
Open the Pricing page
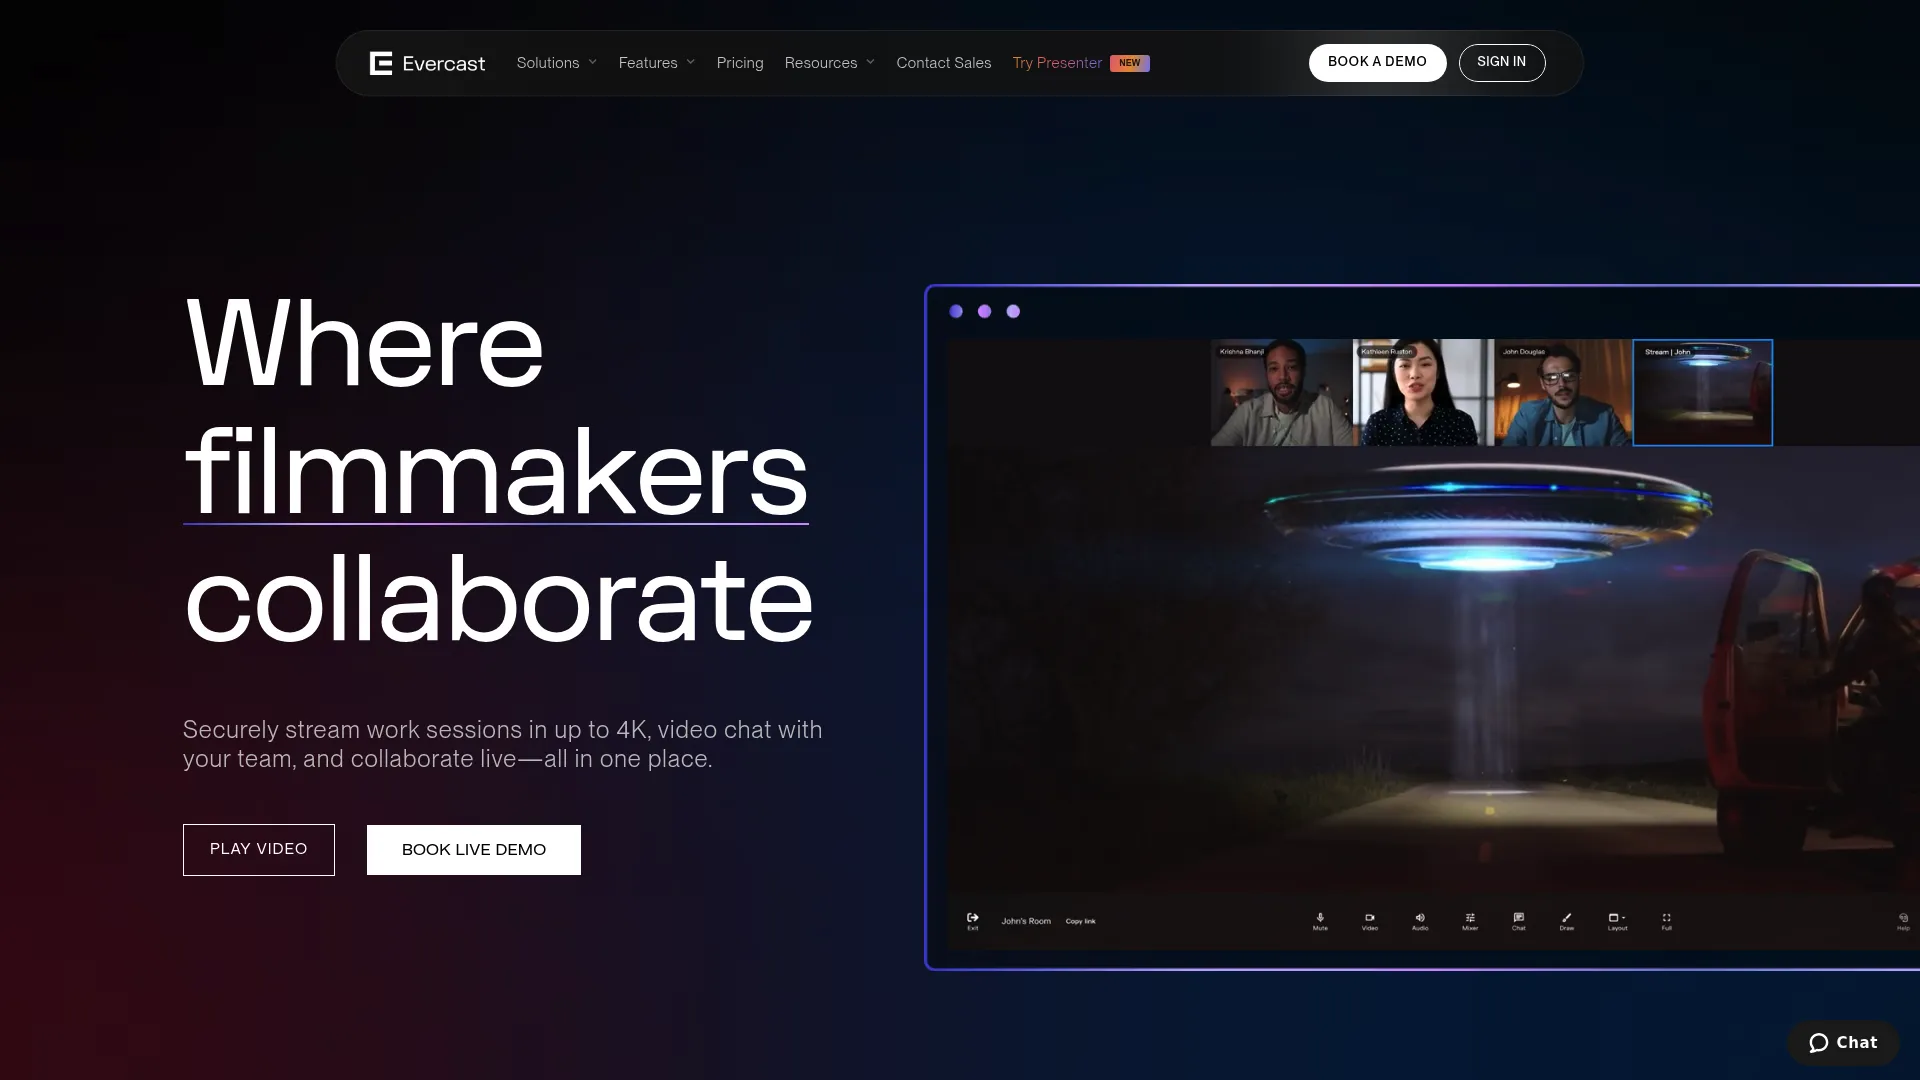click(740, 63)
